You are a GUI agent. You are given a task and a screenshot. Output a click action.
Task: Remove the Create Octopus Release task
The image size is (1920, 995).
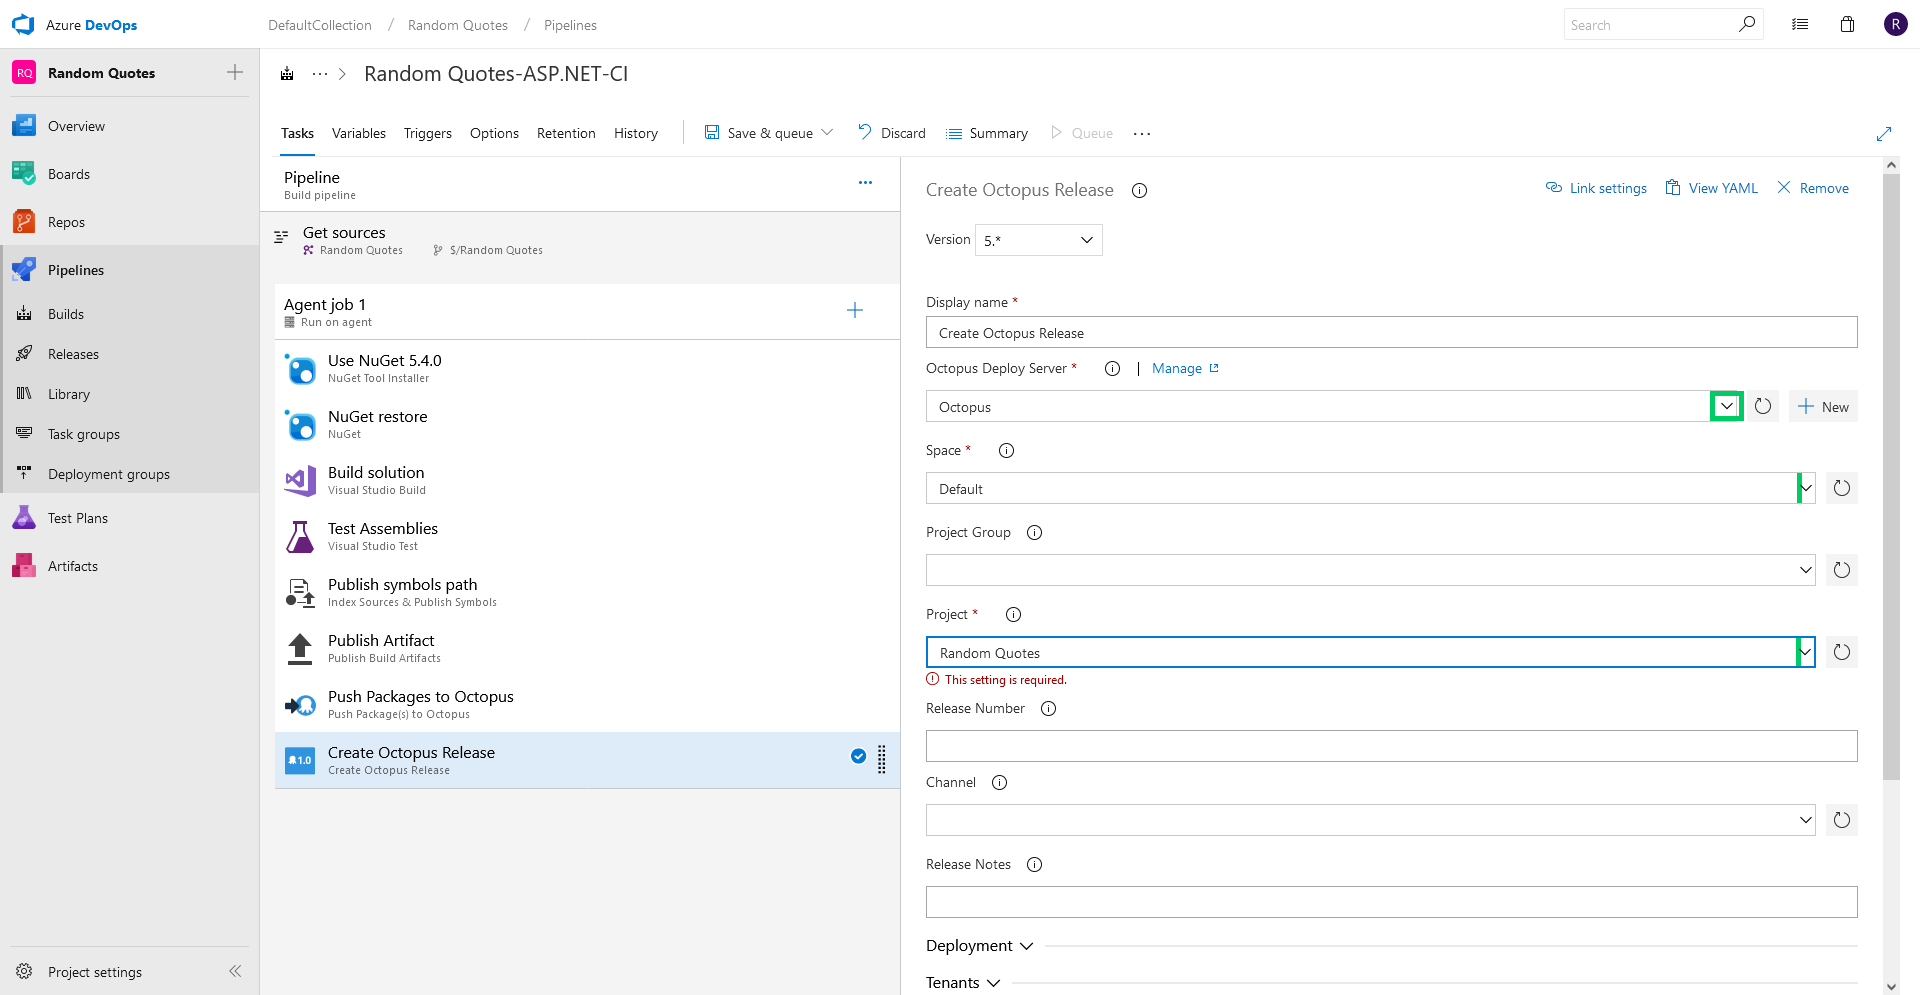1813,188
